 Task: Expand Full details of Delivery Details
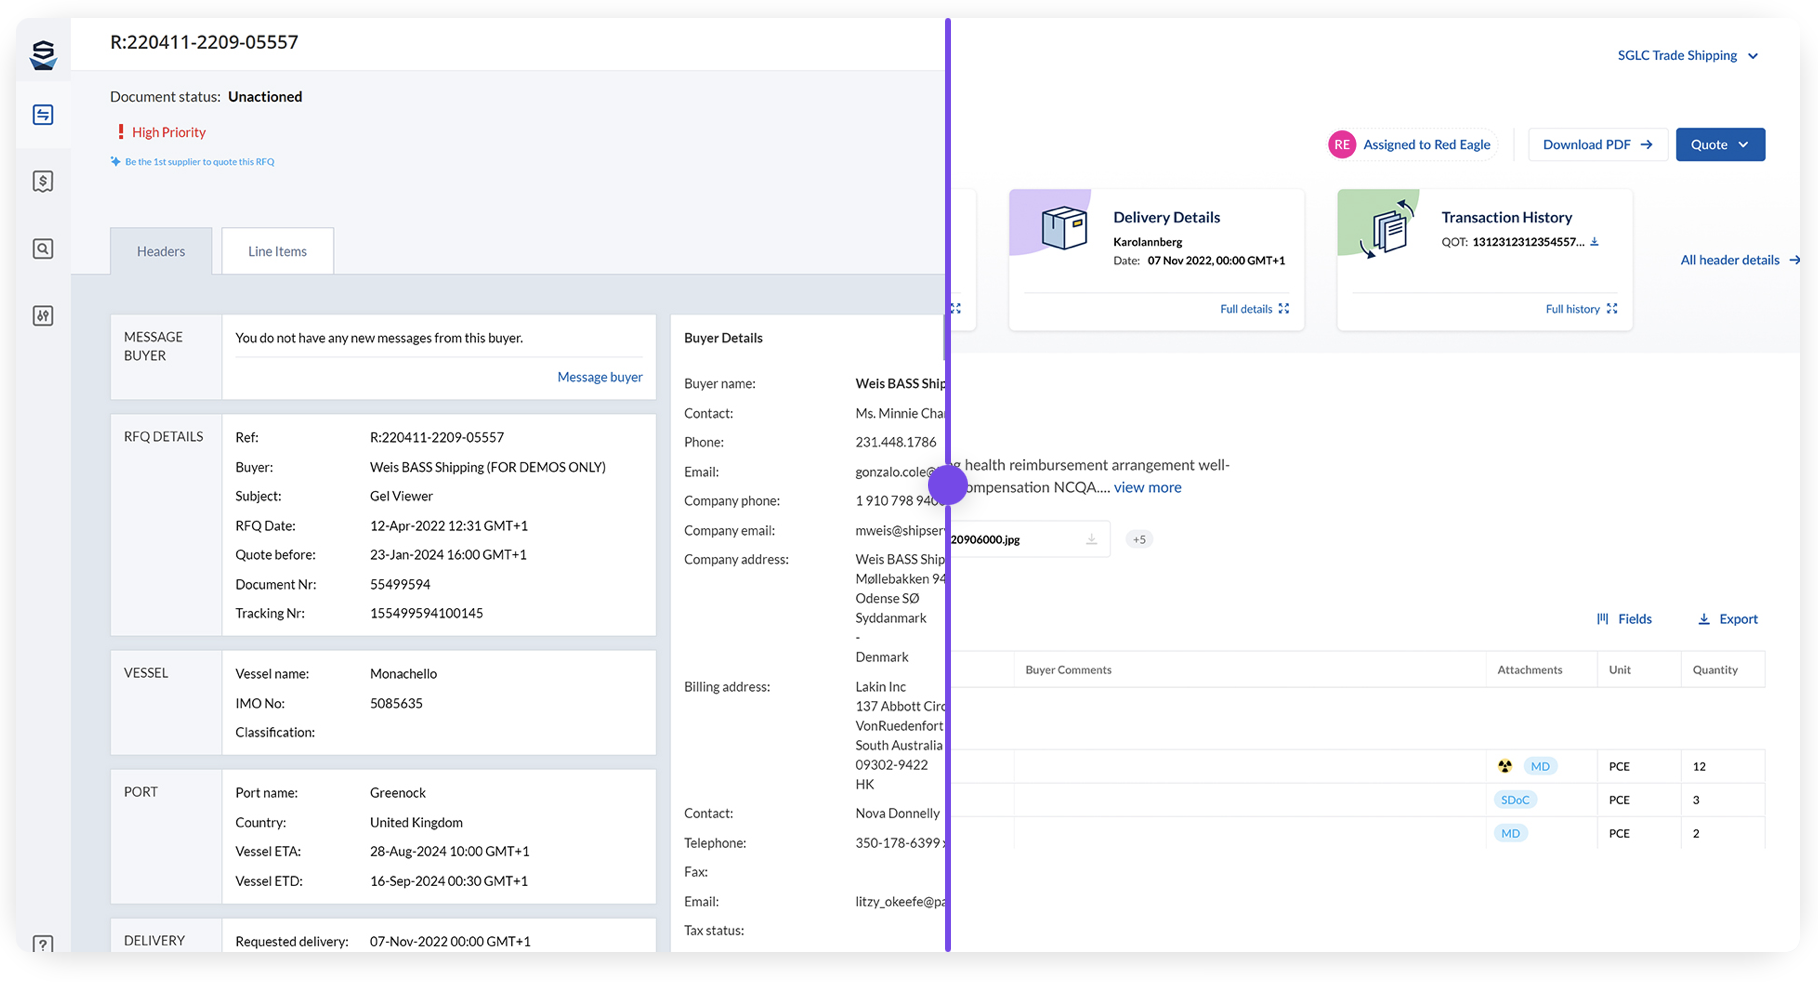click(1254, 309)
